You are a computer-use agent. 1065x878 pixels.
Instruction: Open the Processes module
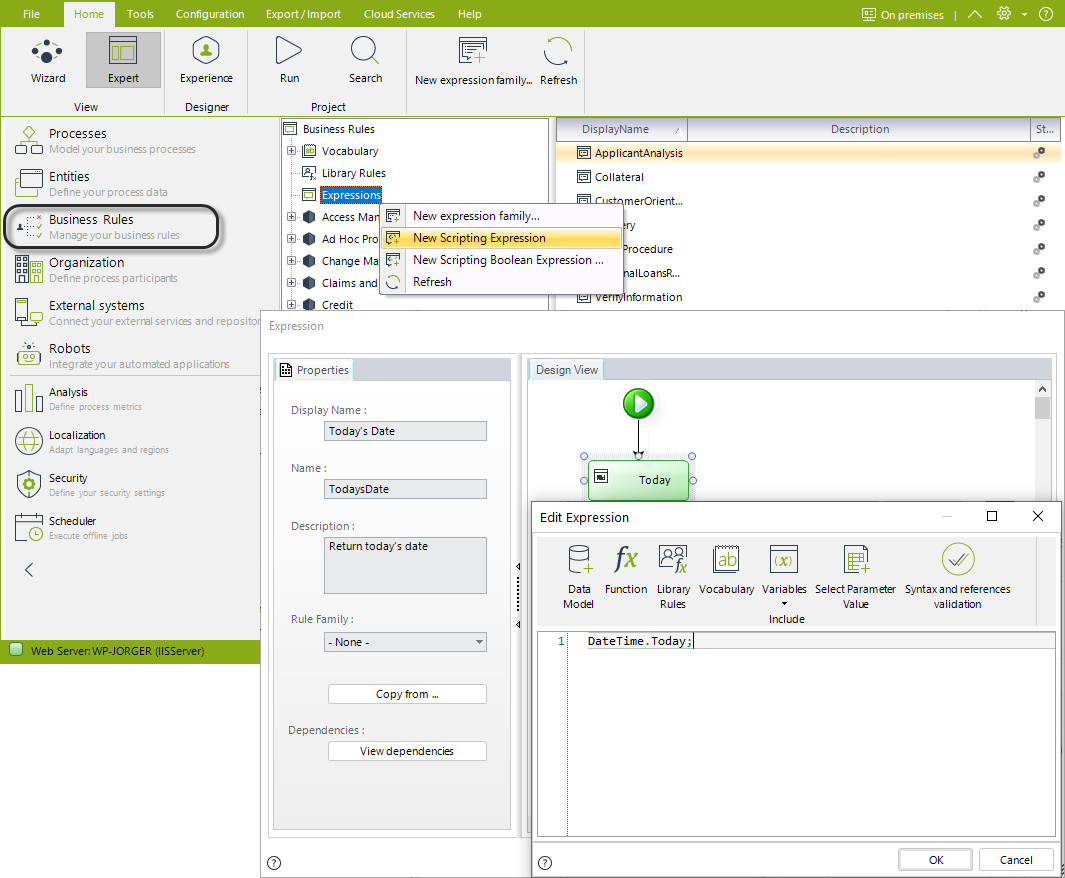point(105,141)
